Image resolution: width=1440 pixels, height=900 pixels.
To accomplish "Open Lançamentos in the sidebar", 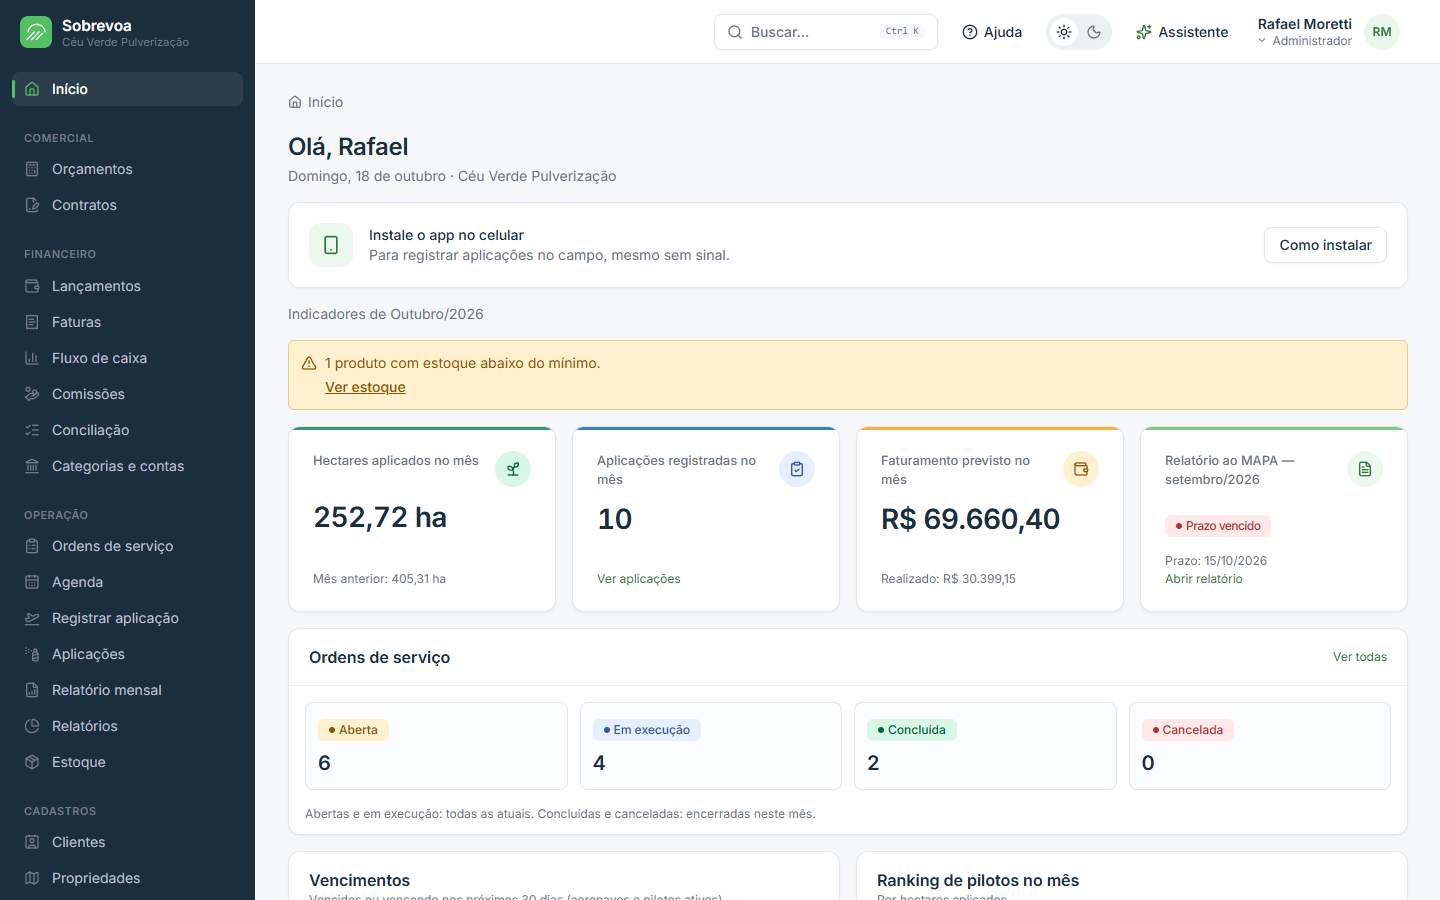I will pyautogui.click(x=128, y=286).
